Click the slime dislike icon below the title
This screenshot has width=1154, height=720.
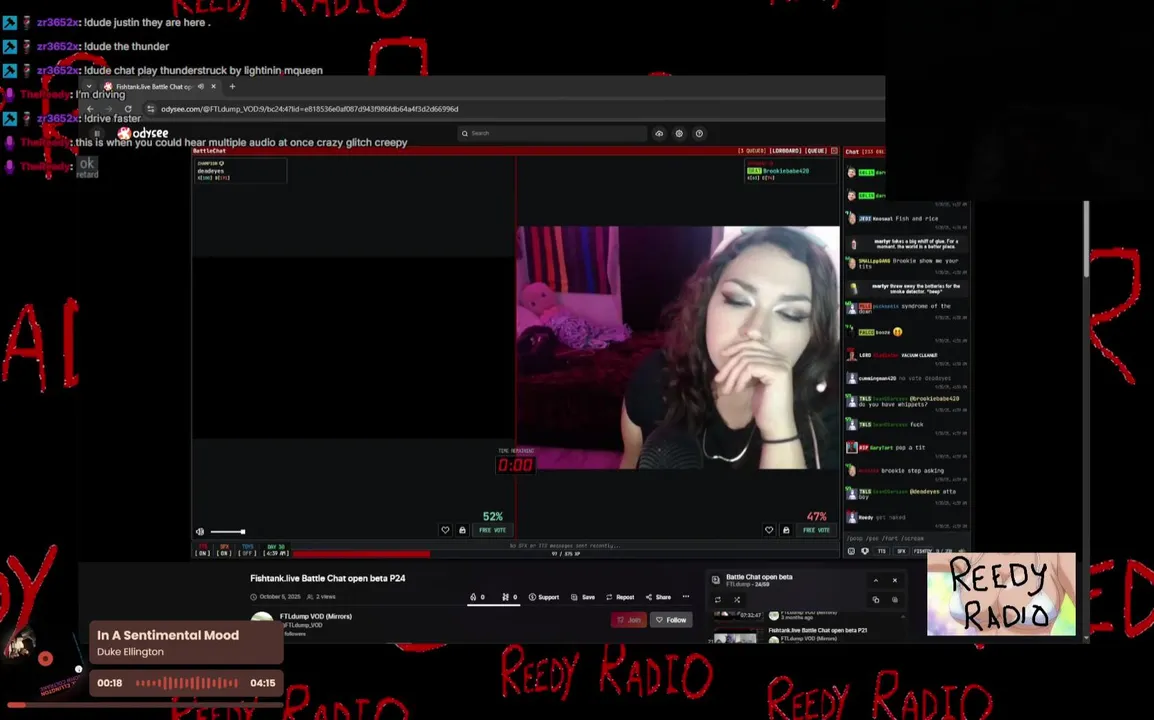[x=506, y=597]
